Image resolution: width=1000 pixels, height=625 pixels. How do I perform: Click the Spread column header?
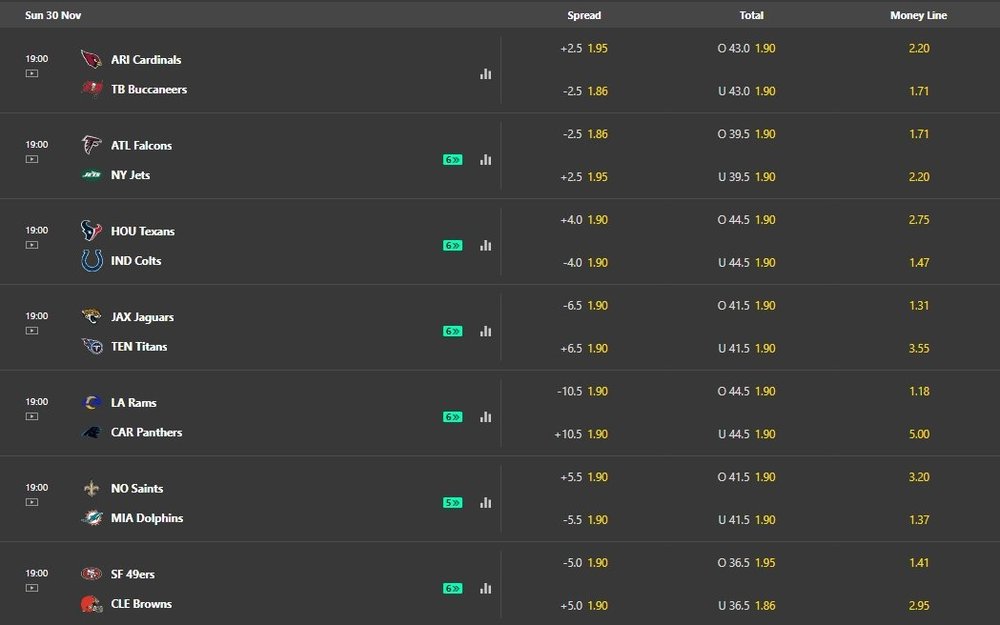pyautogui.click(x=584, y=15)
